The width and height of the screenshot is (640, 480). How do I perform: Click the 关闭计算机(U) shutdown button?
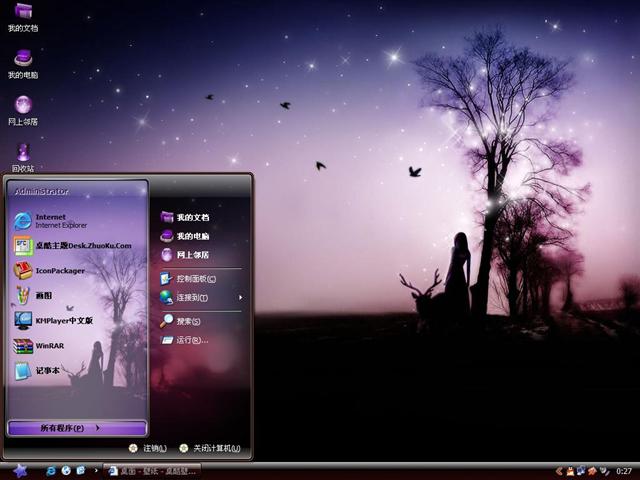pyautogui.click(x=210, y=448)
